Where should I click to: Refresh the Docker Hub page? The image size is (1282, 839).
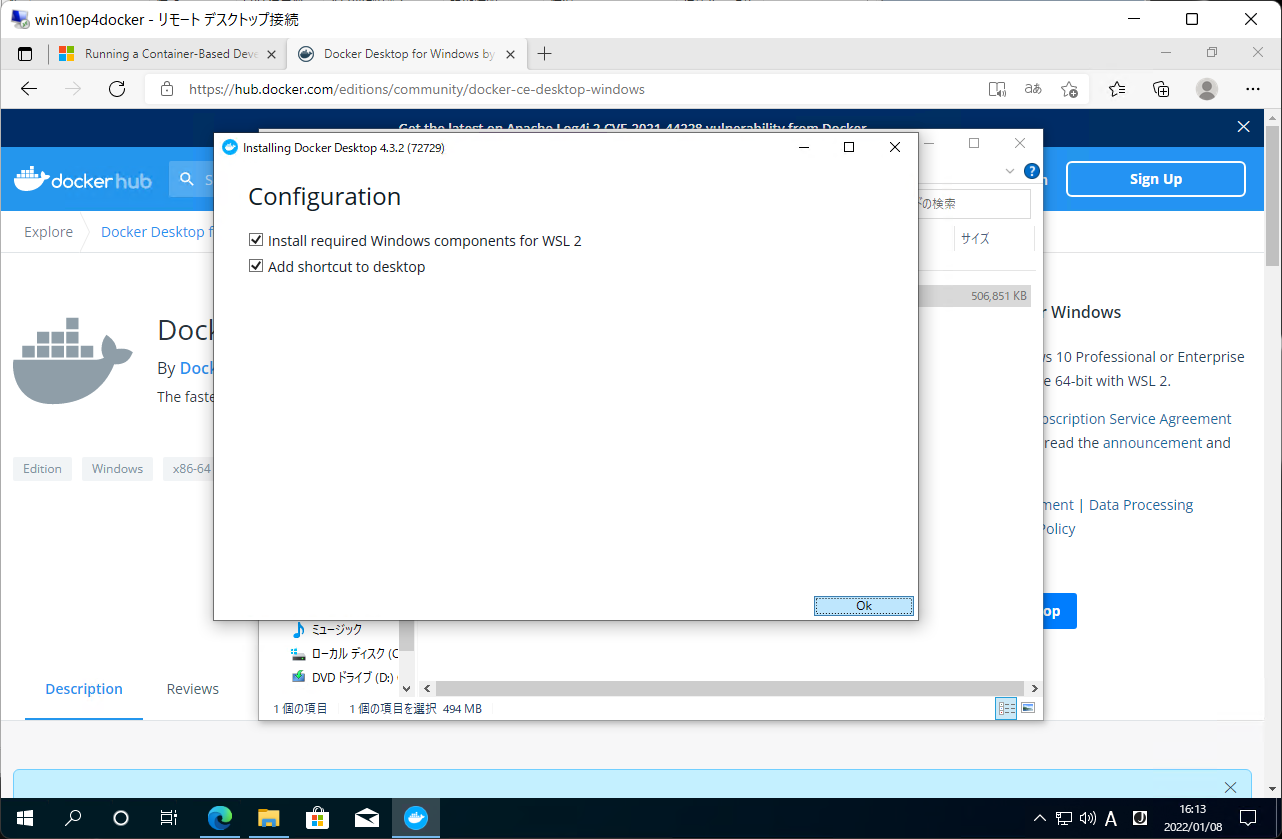coord(117,89)
